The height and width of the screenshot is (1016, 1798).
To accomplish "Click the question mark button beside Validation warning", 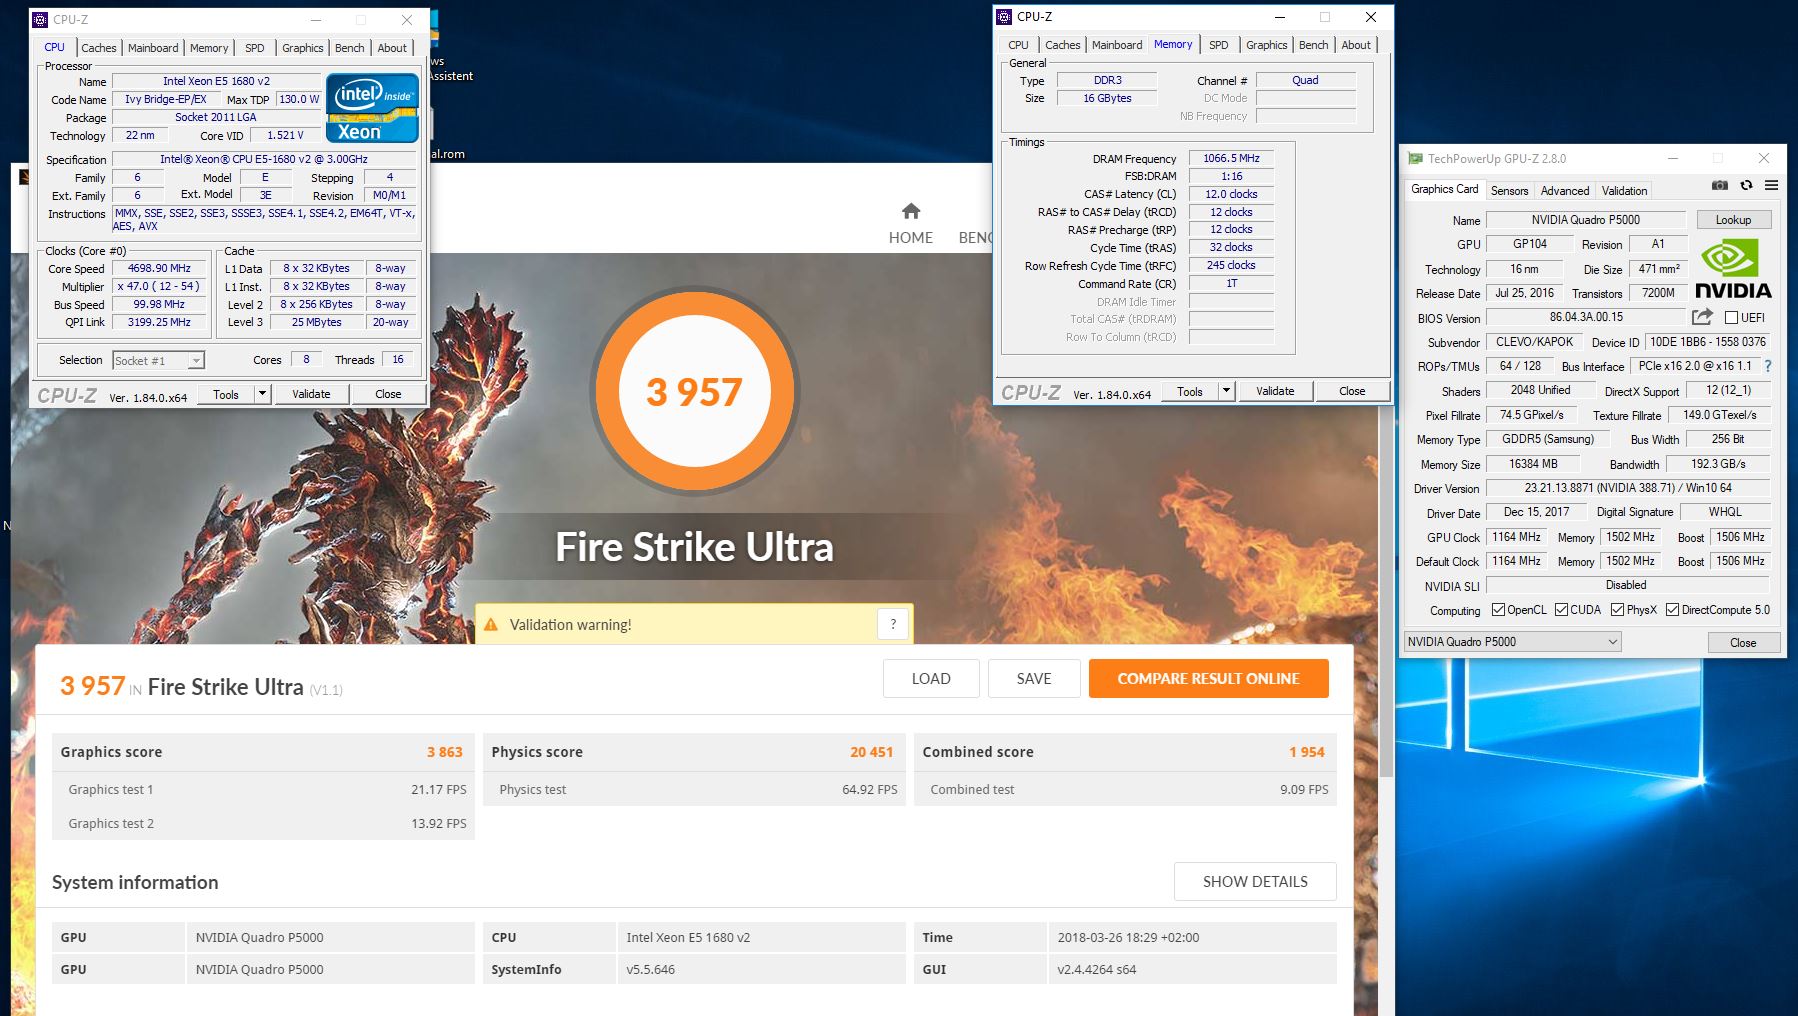I will point(893,624).
